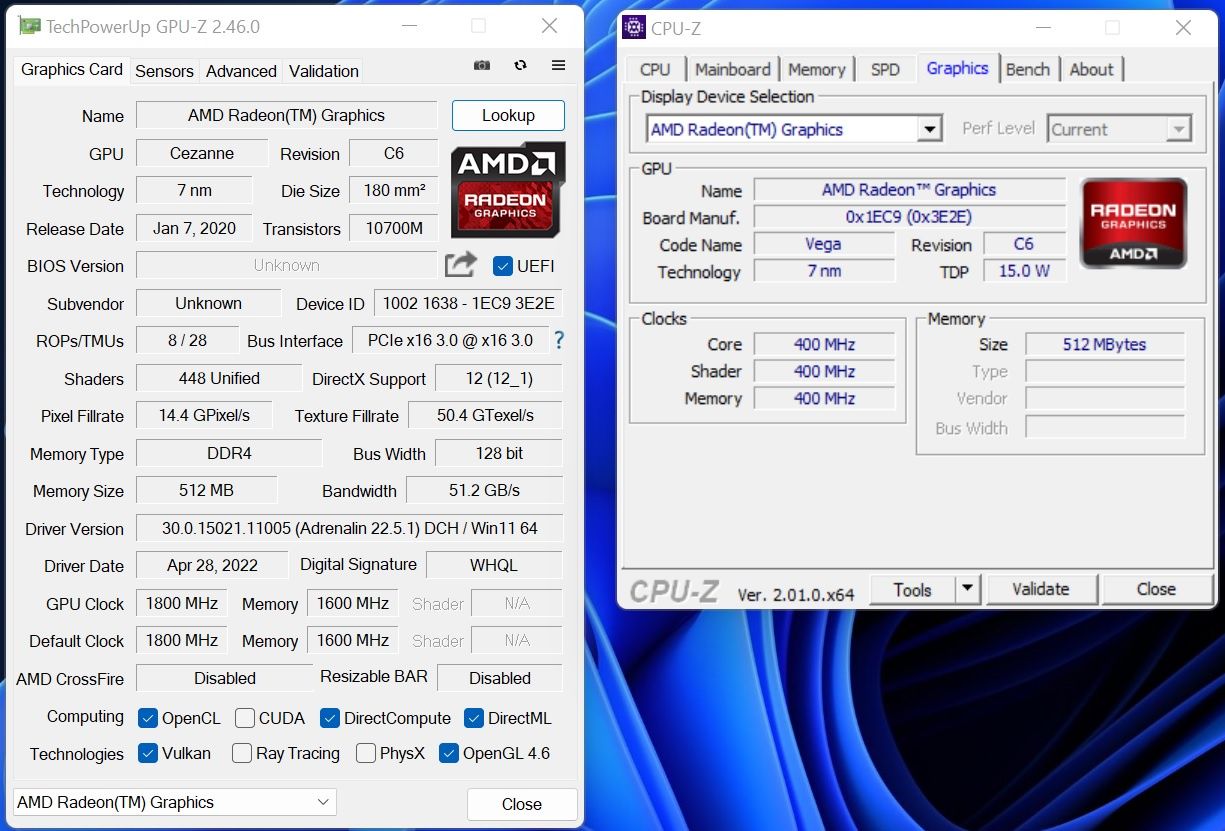Click the 512 MBytes memory size in CPU-Z
The image size is (1225, 831).
[1105, 344]
